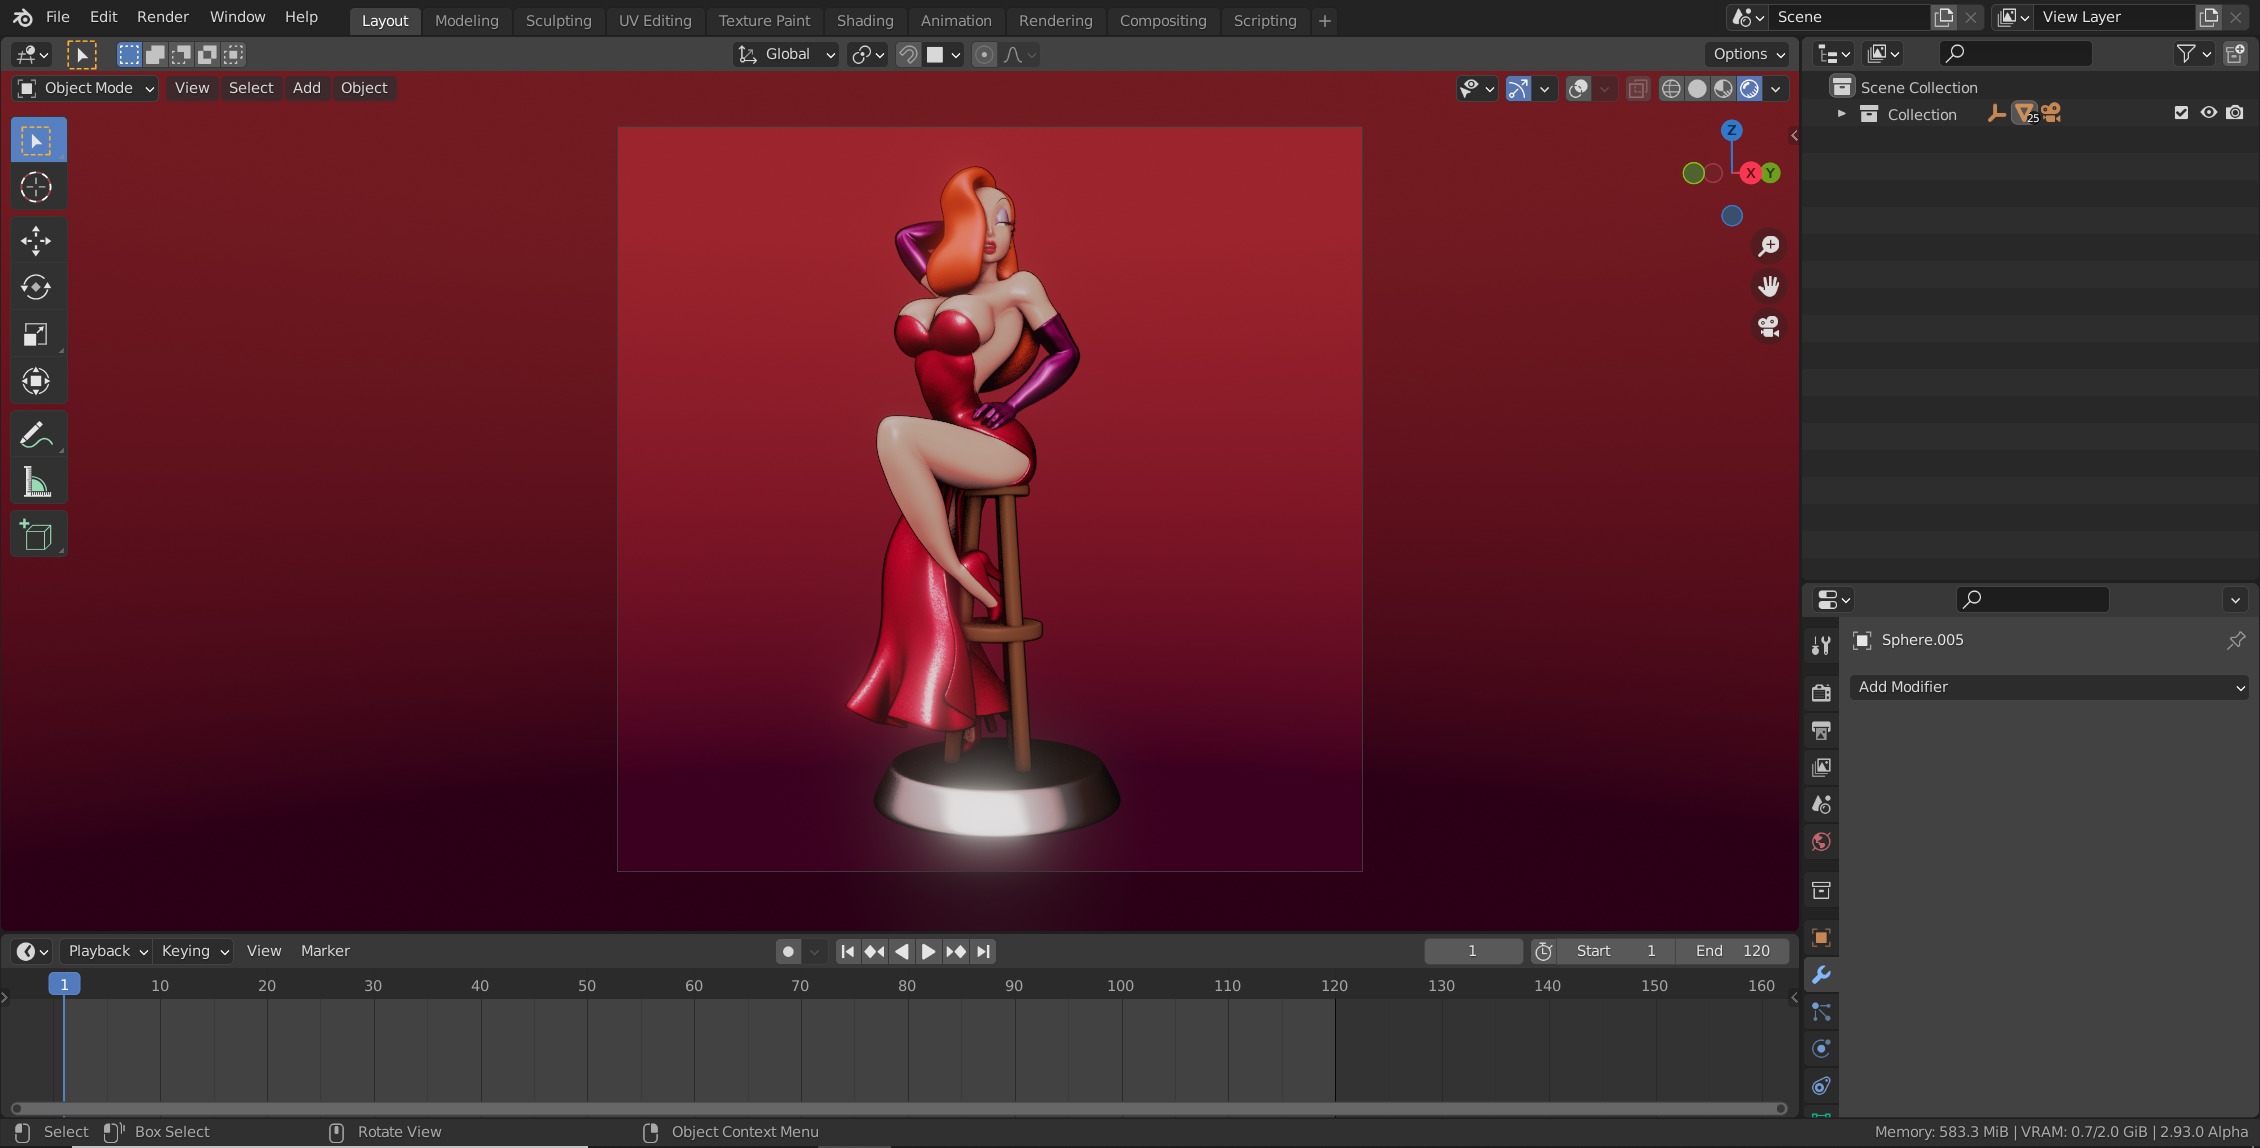Select the Select Box tool
Screen dimensions: 2260x1148
pos(38,140)
